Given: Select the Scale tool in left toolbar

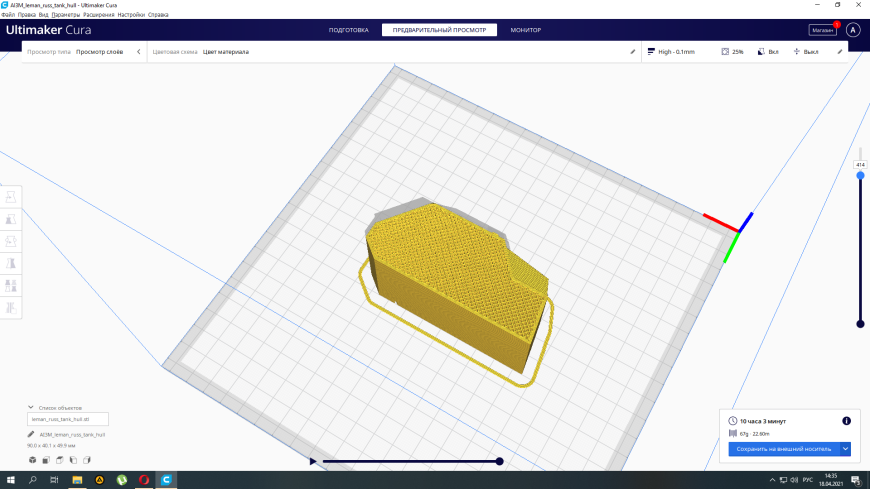Looking at the screenshot, I should (x=11, y=219).
